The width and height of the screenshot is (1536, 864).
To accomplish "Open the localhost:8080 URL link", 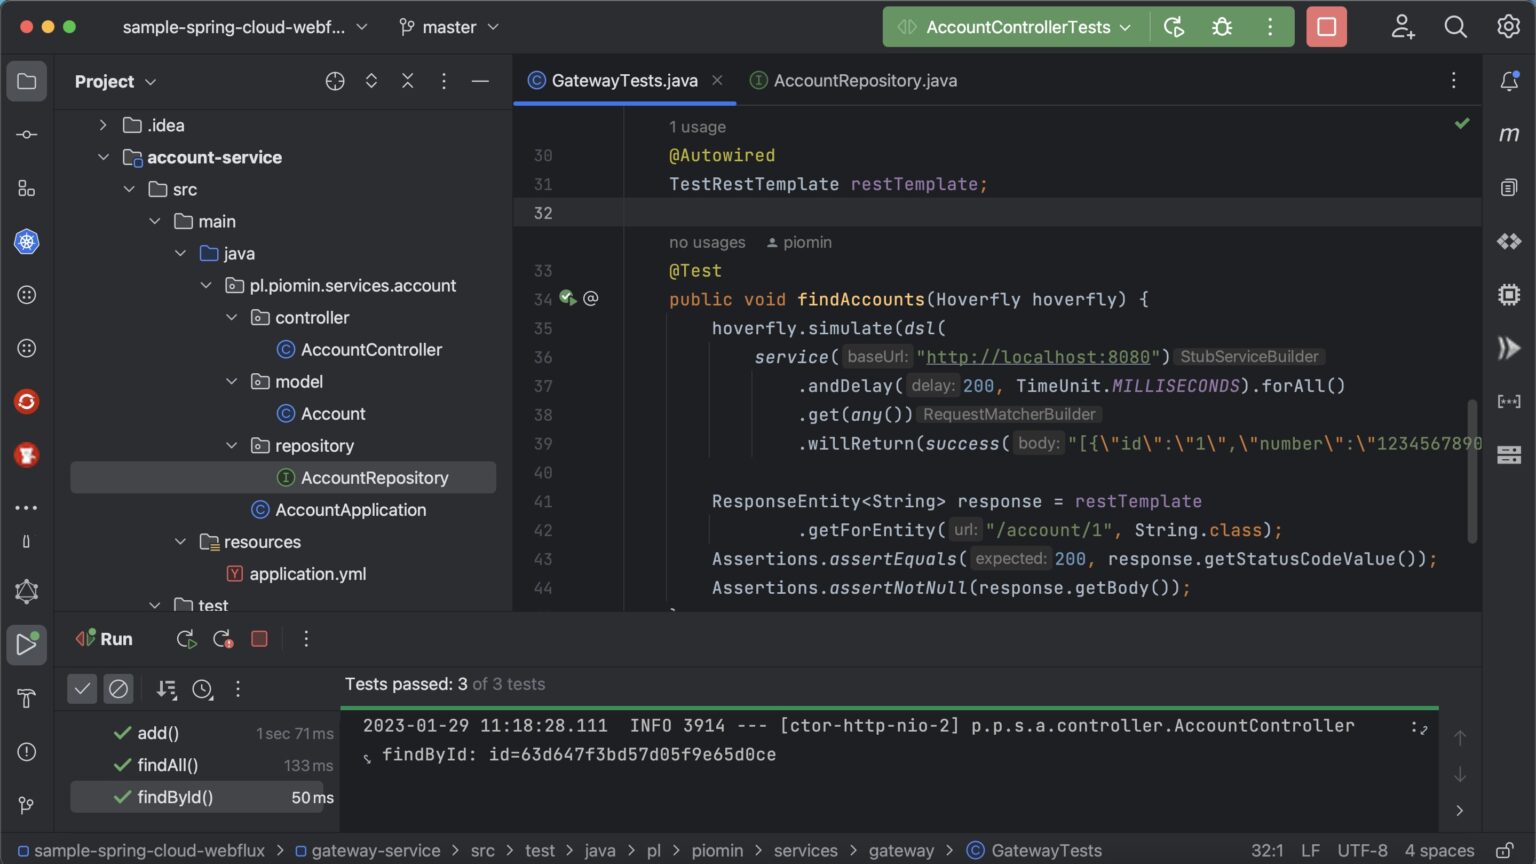I will coord(1038,357).
